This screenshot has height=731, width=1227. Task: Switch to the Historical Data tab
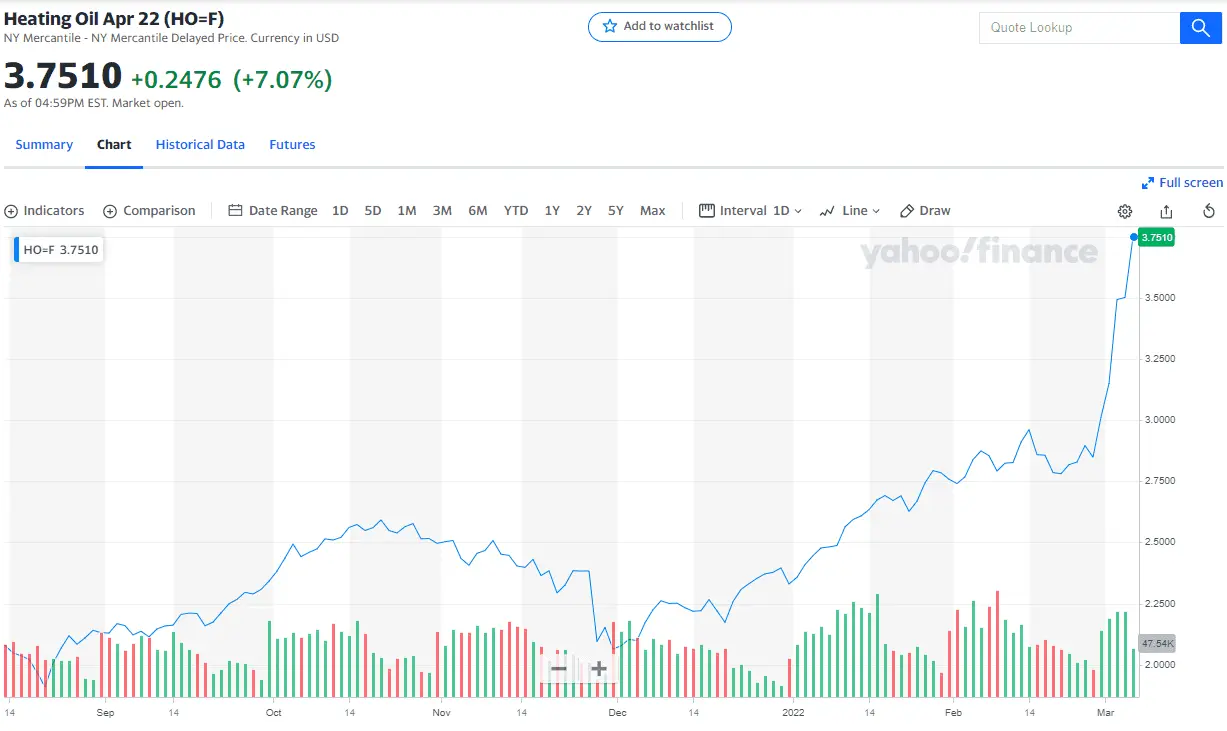pos(200,145)
